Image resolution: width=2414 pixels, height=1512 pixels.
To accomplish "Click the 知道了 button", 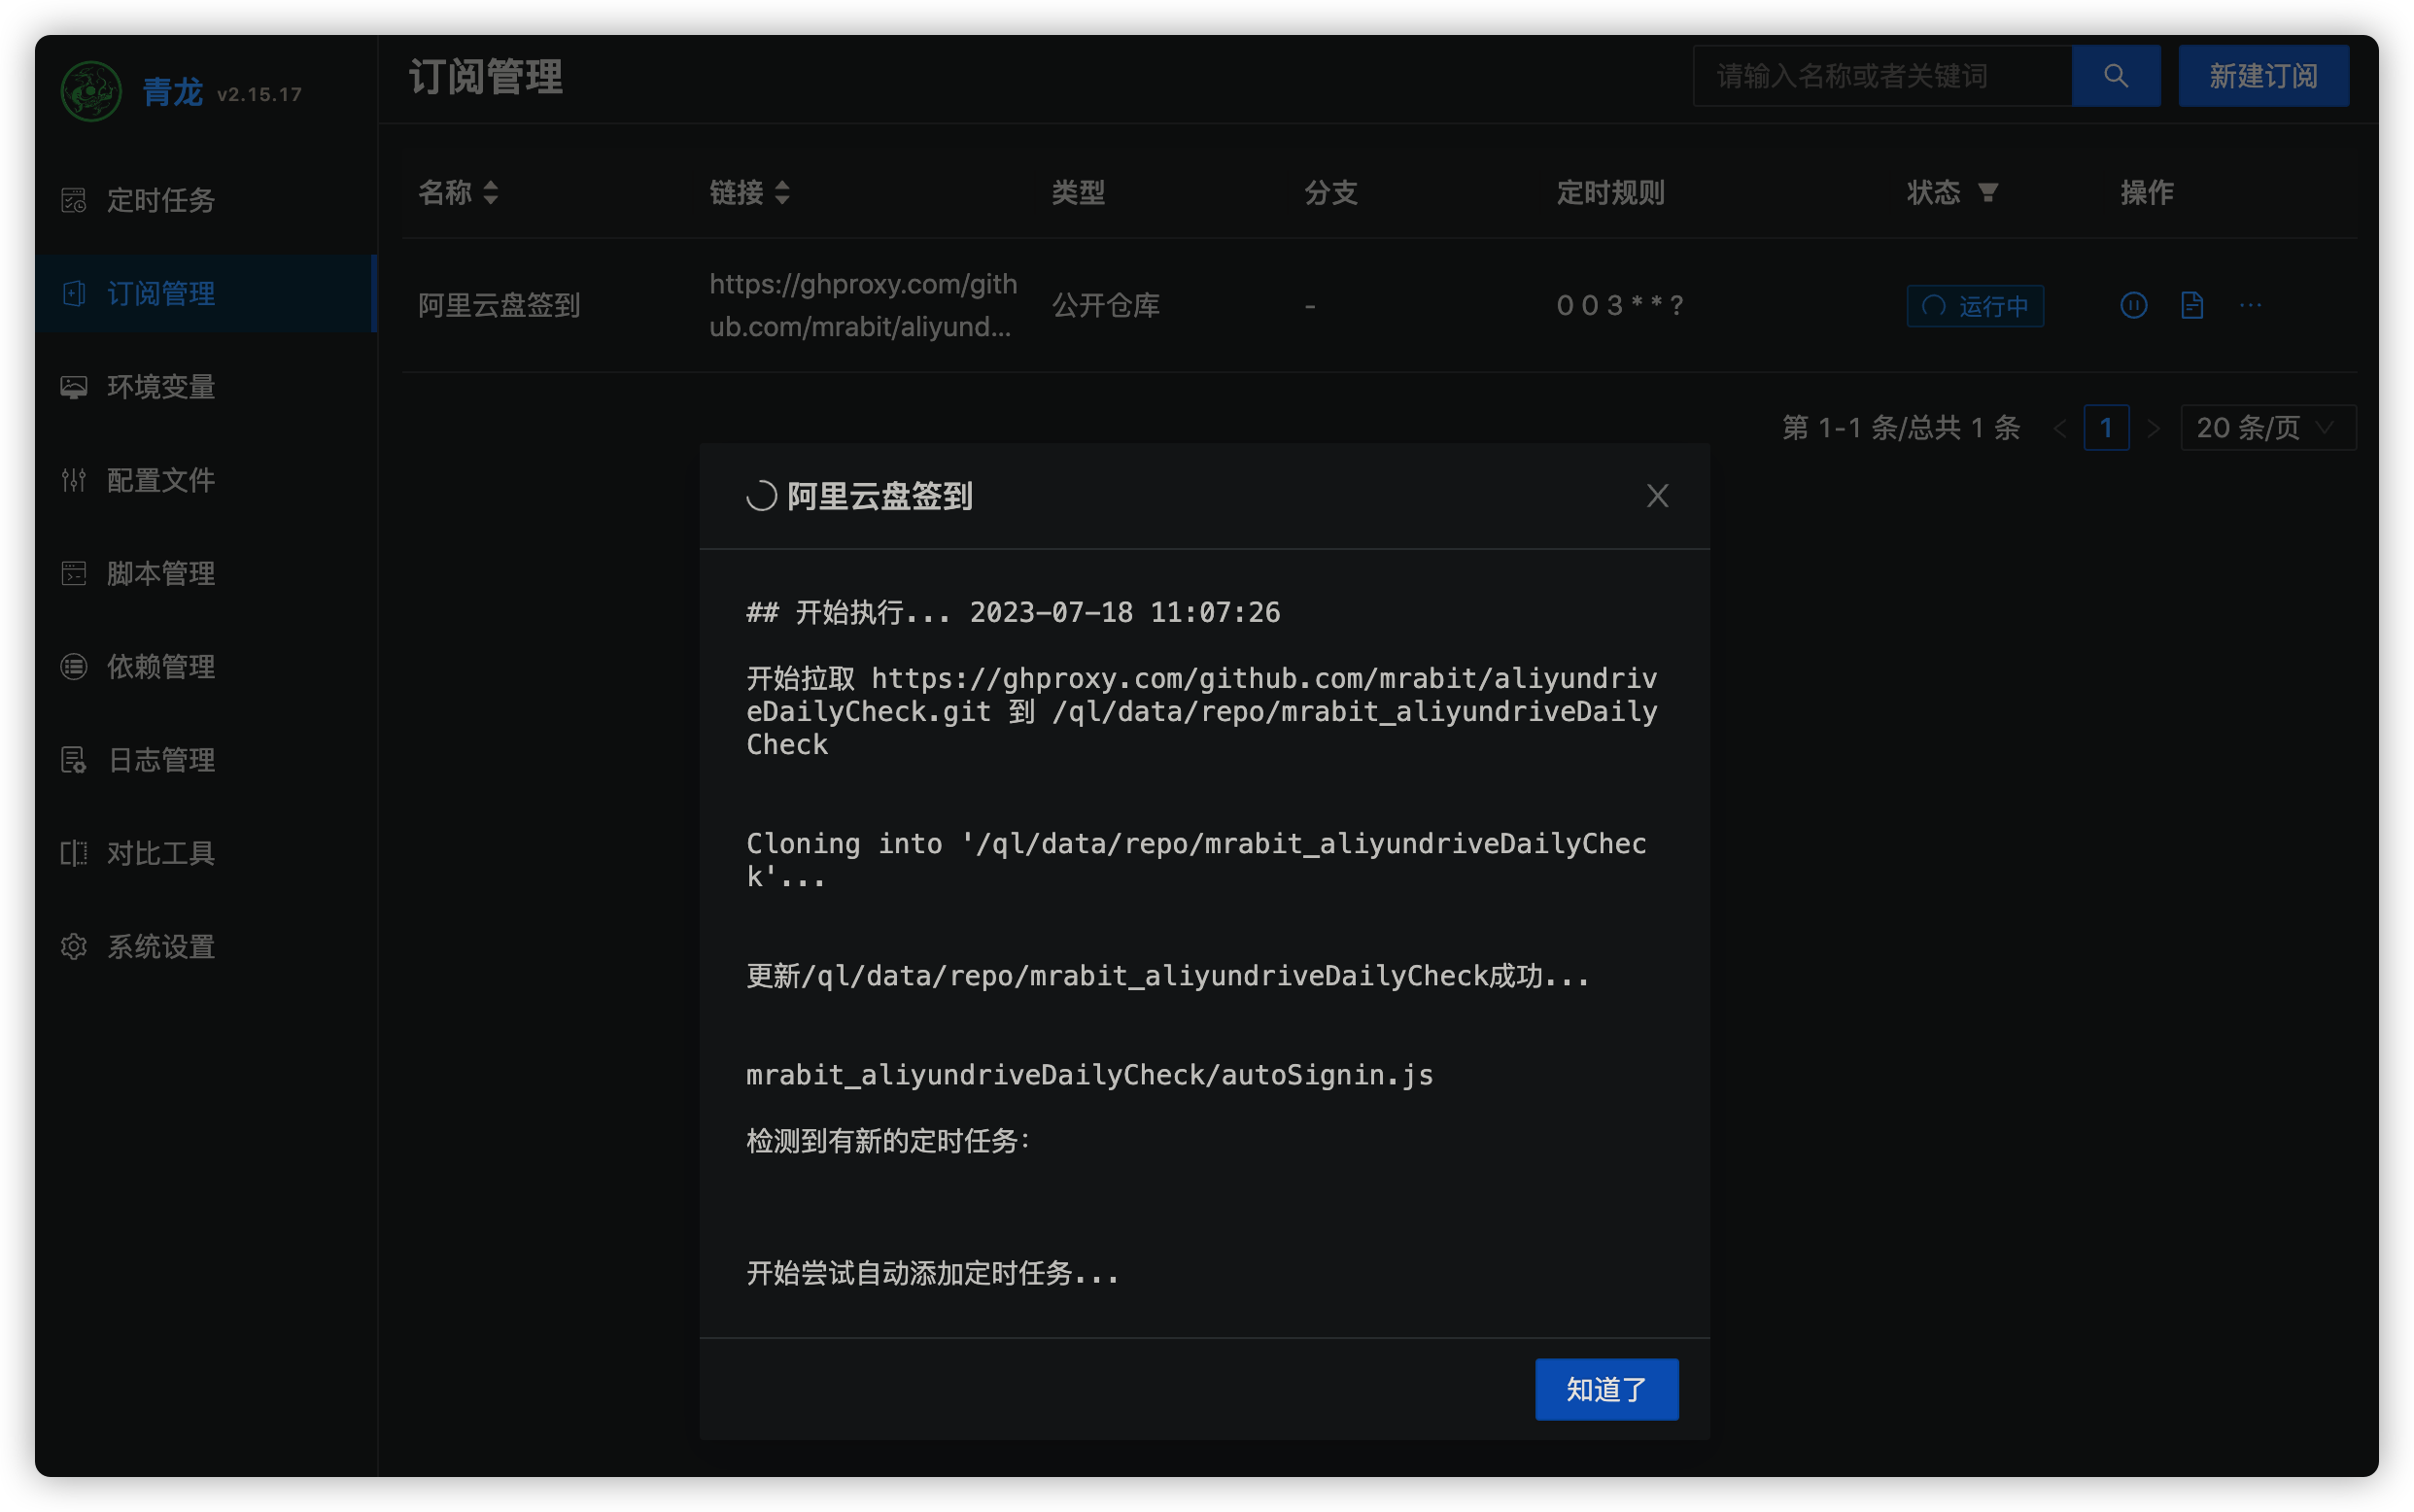I will (1606, 1389).
